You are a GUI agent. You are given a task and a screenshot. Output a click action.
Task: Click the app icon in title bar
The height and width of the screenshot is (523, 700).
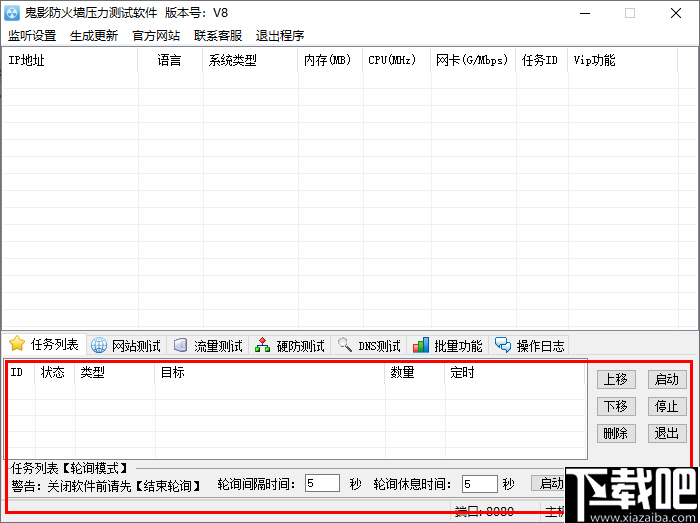(12, 13)
